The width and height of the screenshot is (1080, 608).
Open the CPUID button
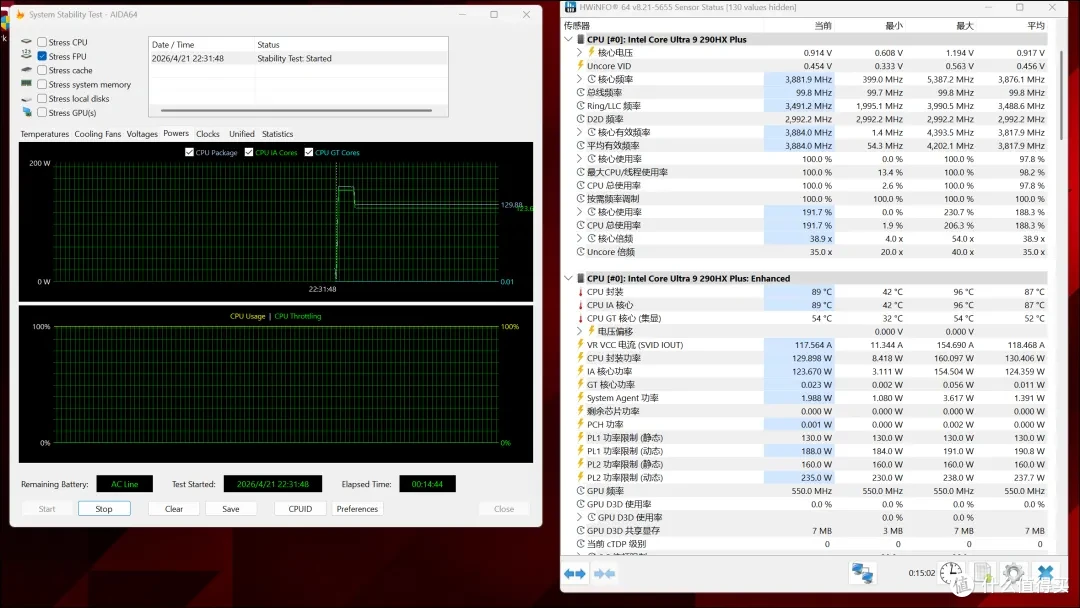tap(300, 509)
